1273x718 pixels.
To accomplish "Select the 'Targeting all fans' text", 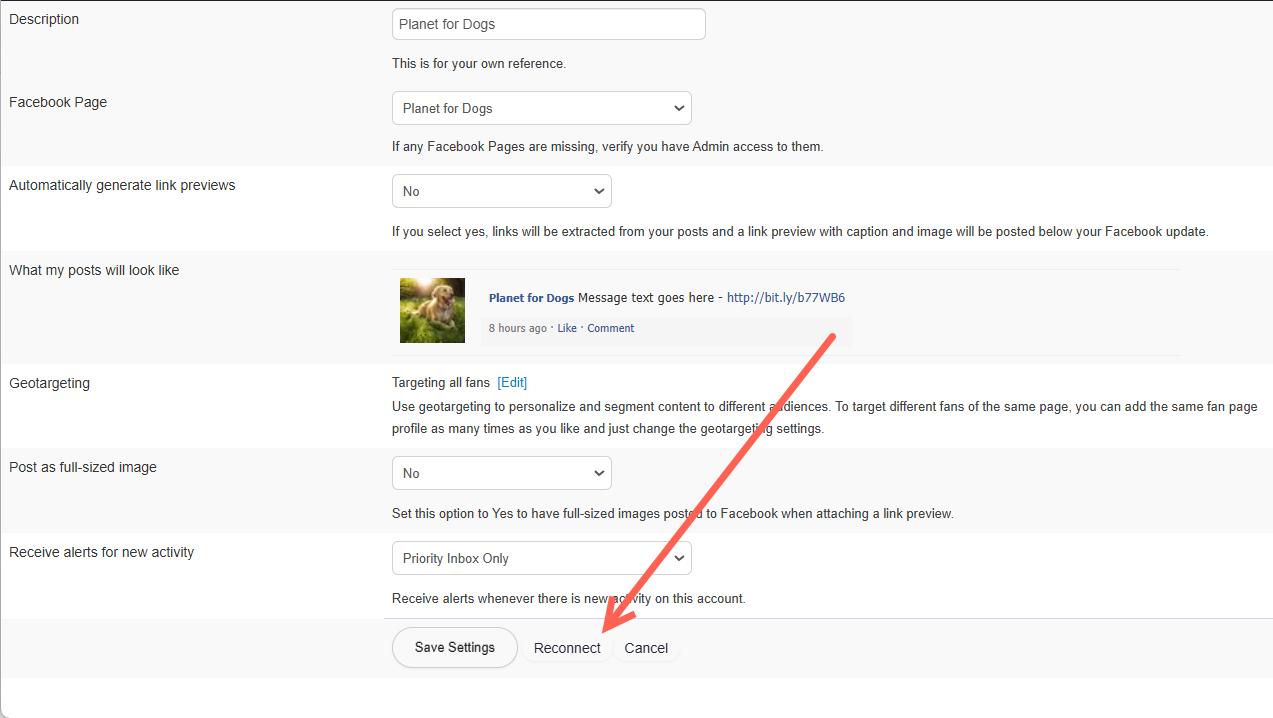I will coord(441,383).
